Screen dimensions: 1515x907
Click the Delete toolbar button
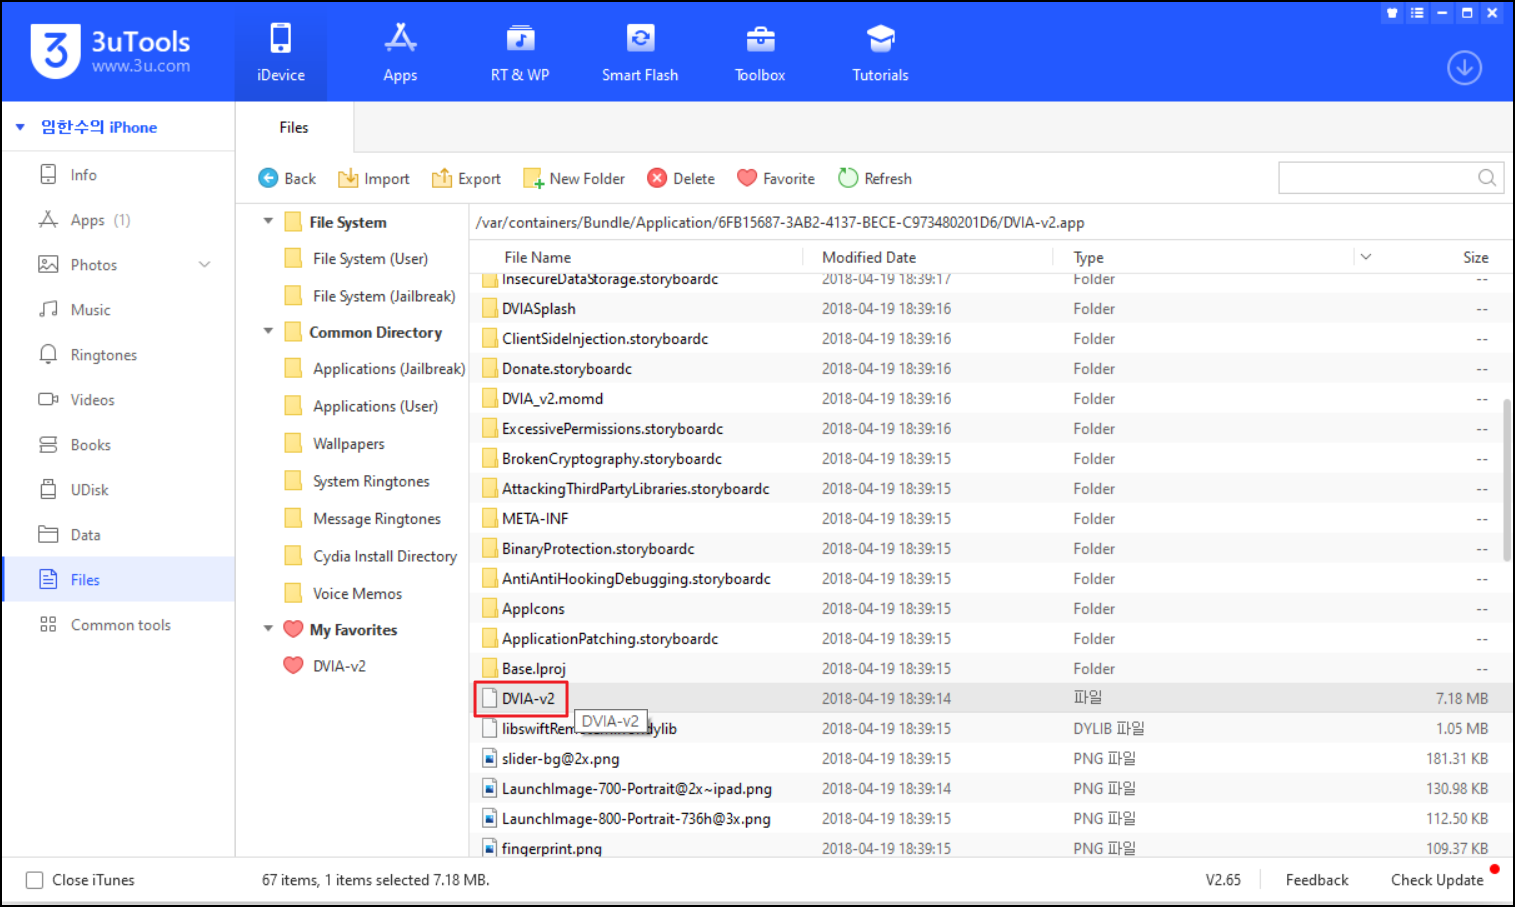point(681,178)
